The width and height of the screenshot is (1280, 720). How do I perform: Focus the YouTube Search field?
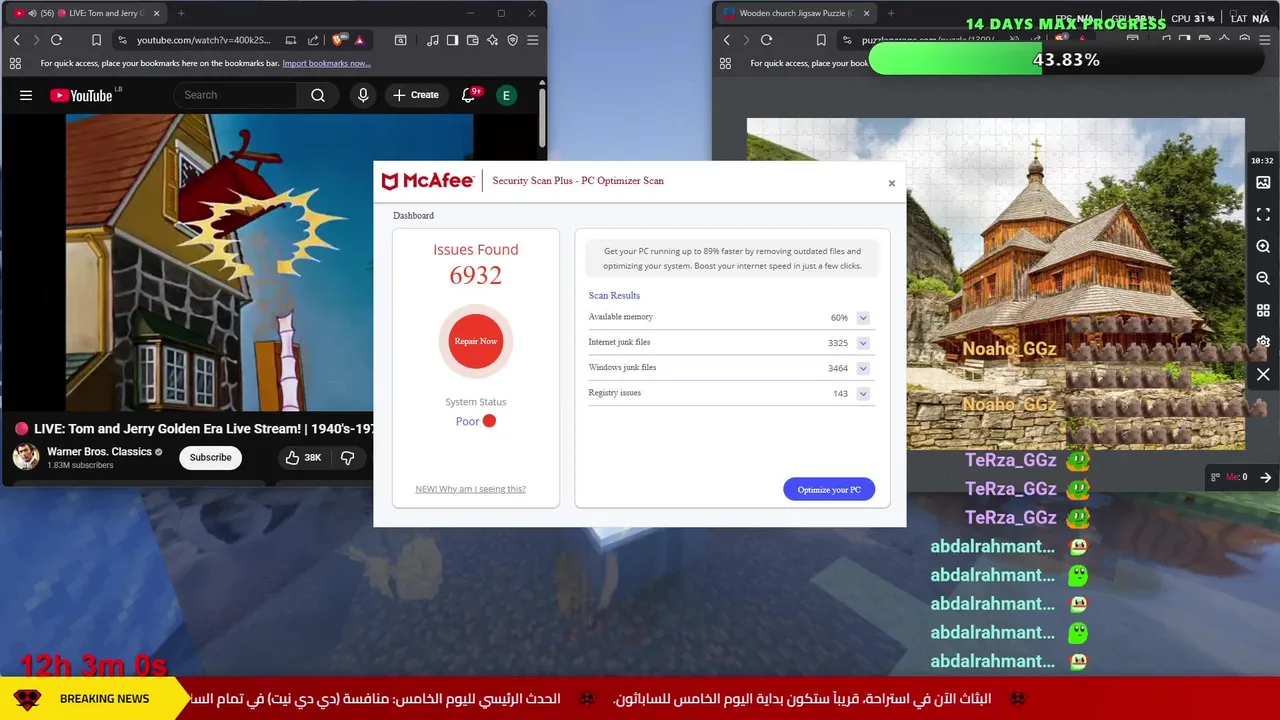point(236,95)
